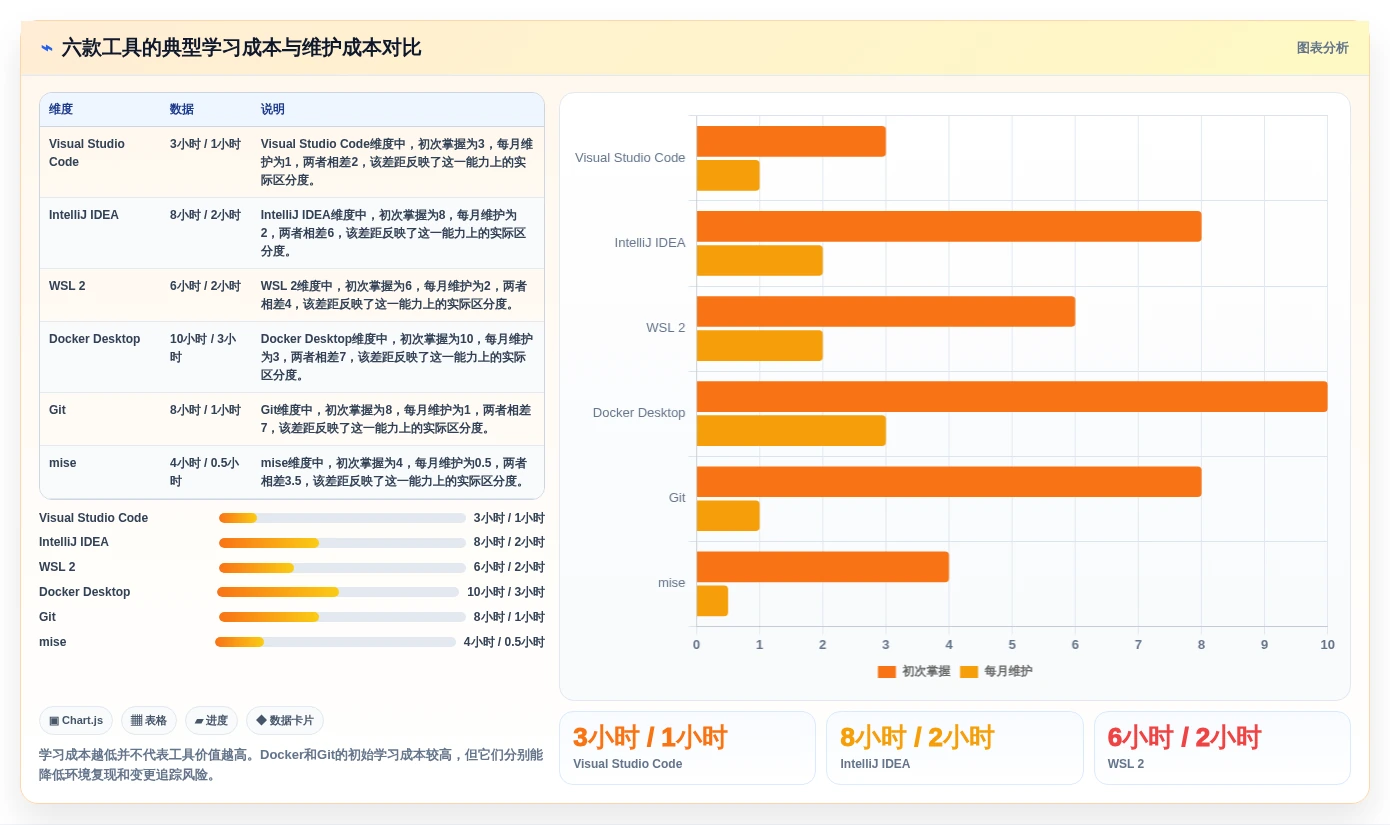Screen dimensions: 1390x825
Task: Open the 图表分析 label in header
Action: 1322,48
